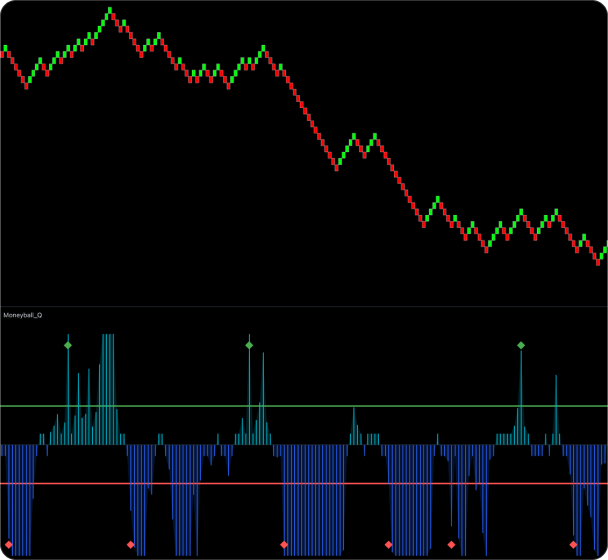Screen dimensions: 608x560
Task: Click the highest green brick at the price peak
Action: pyautogui.click(x=110, y=10)
